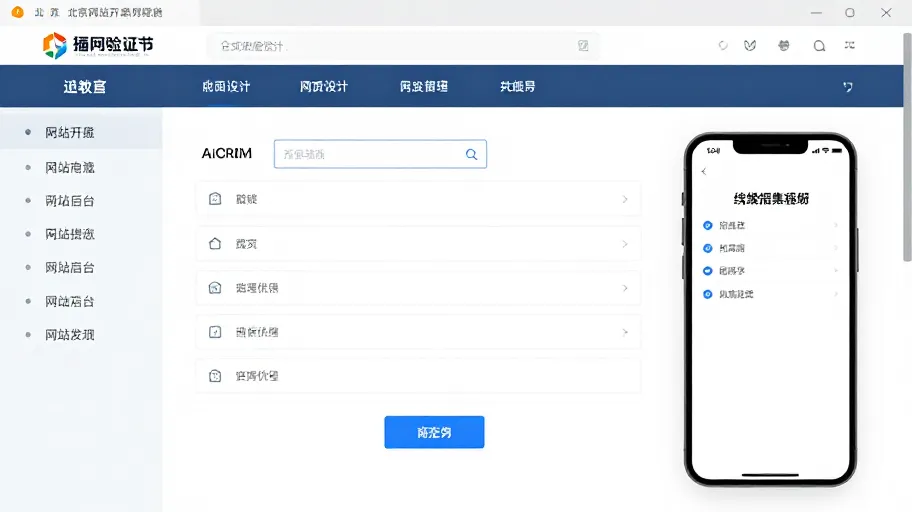Click the icon of the fourth list row
Viewport: 912px width, 512px height.
pyautogui.click(x=215, y=332)
